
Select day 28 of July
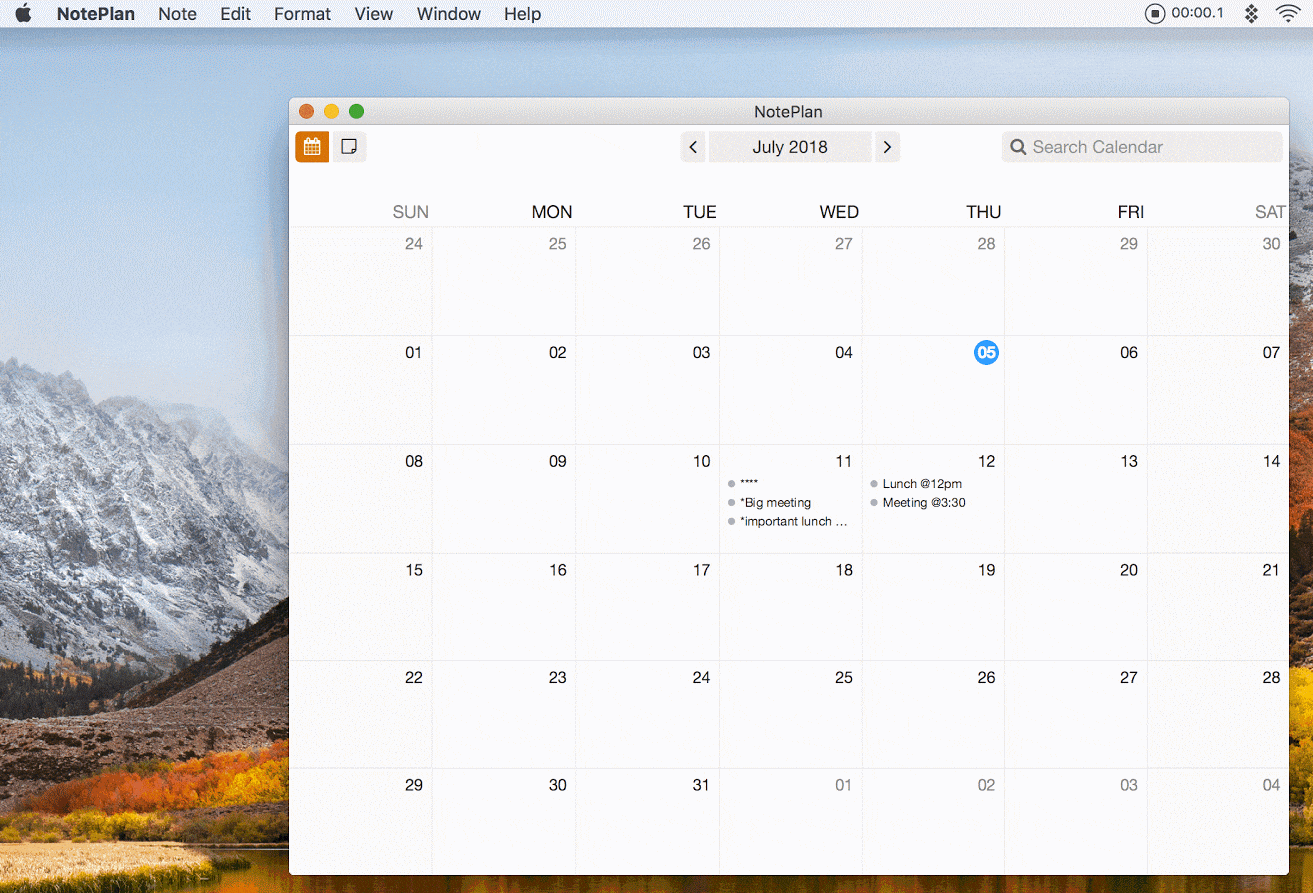coord(1271,677)
